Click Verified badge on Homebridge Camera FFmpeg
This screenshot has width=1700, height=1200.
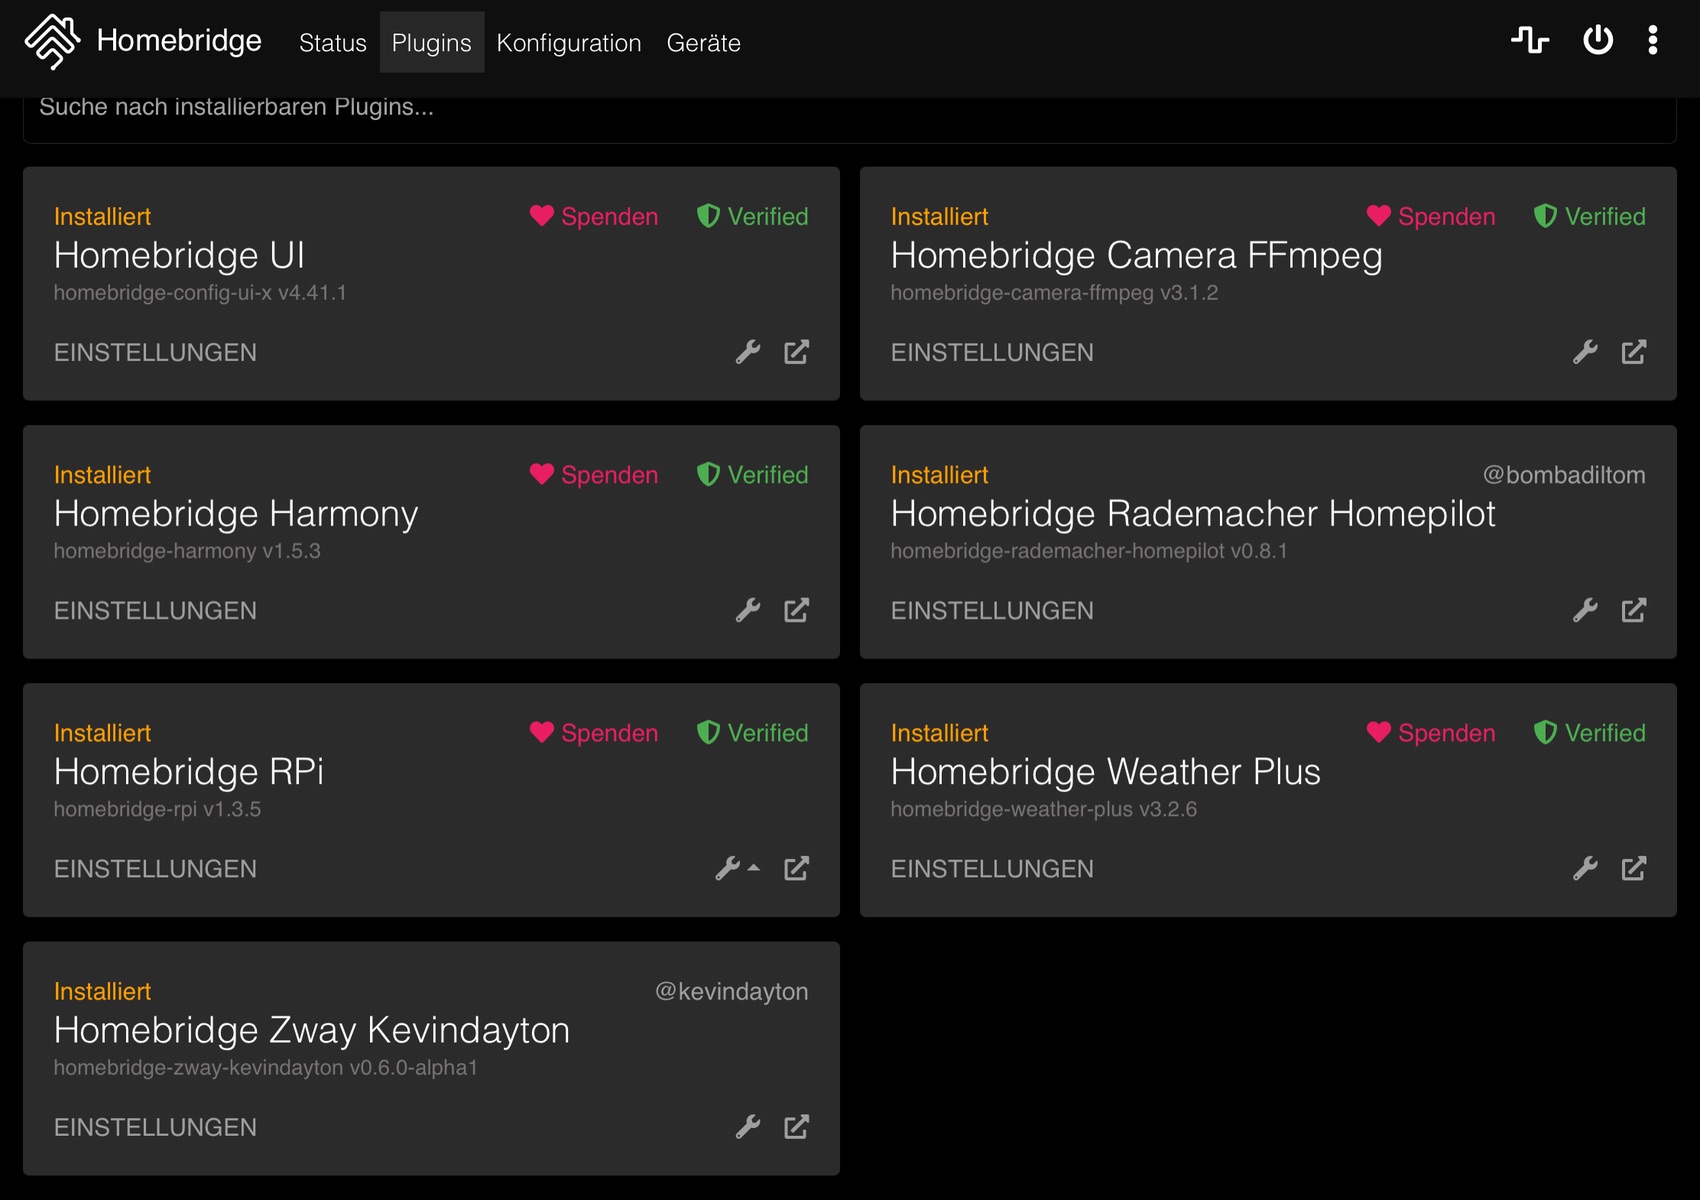[1590, 216]
